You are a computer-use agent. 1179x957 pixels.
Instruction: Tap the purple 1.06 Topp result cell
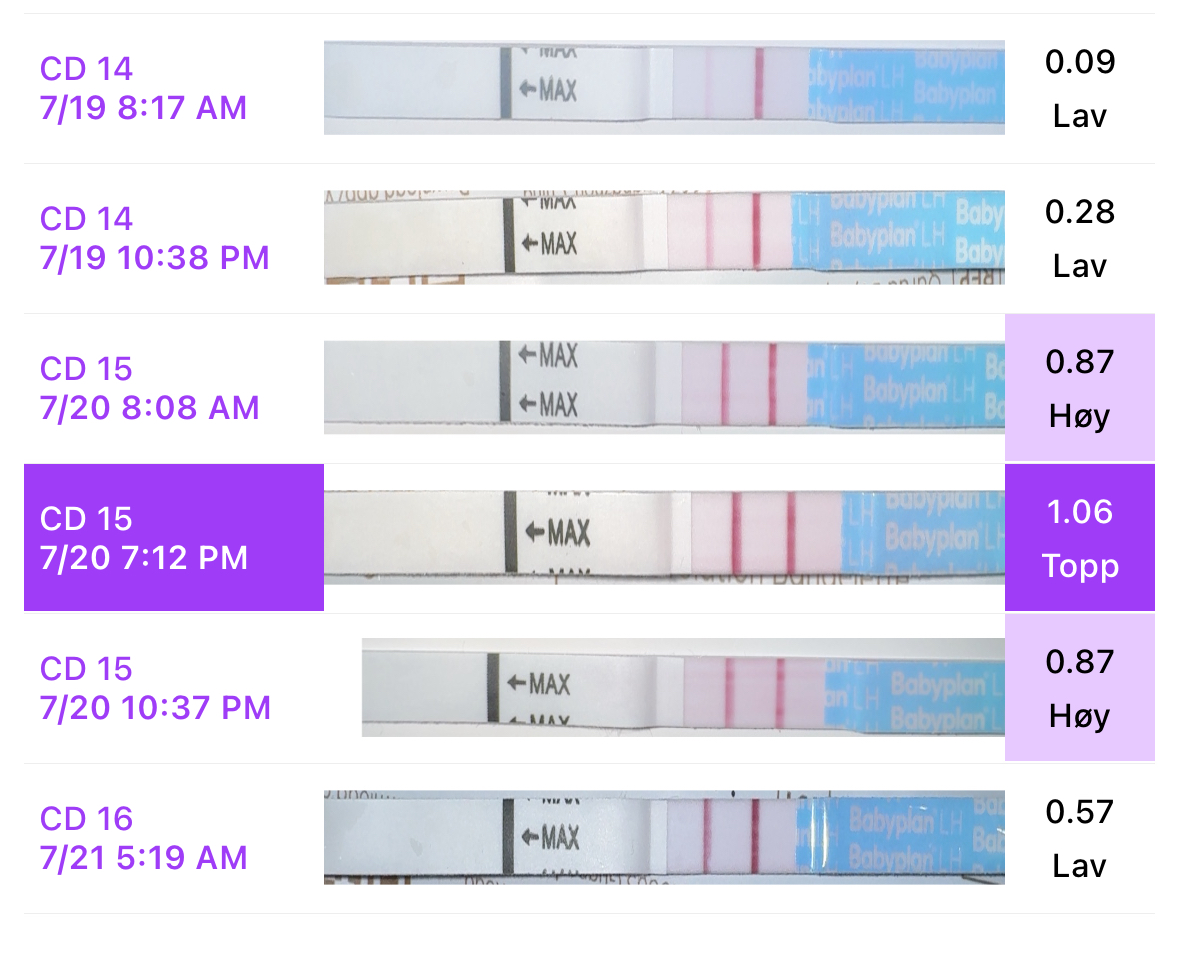(x=1079, y=538)
